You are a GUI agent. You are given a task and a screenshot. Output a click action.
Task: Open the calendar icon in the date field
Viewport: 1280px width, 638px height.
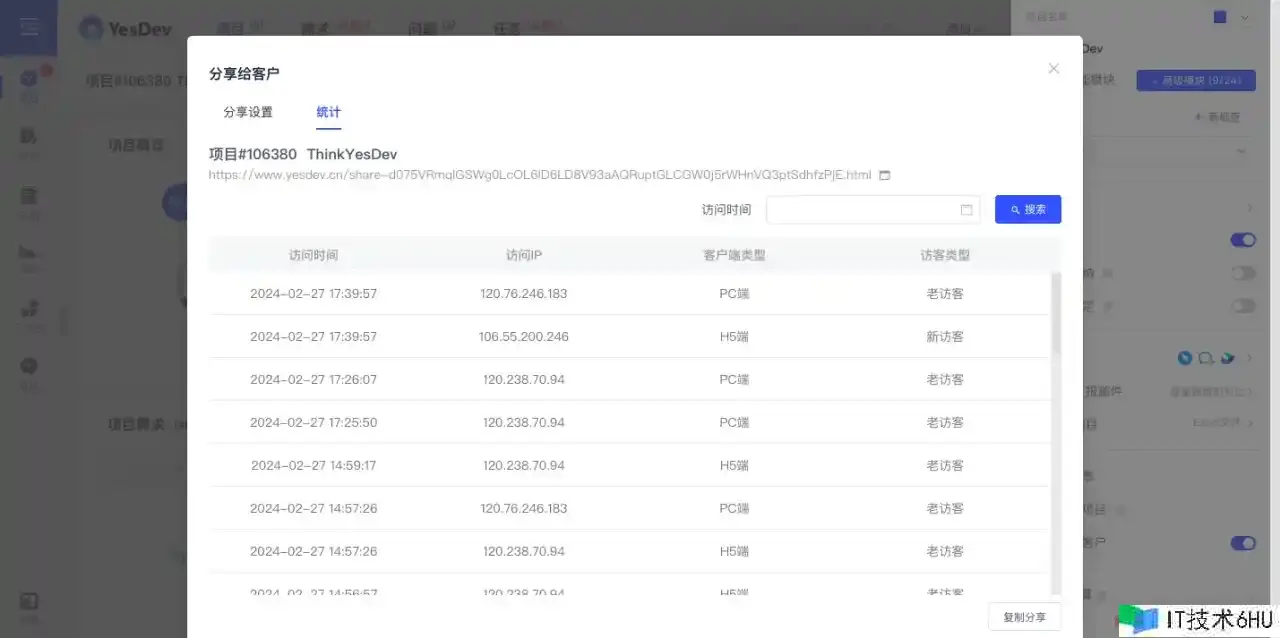pos(966,210)
